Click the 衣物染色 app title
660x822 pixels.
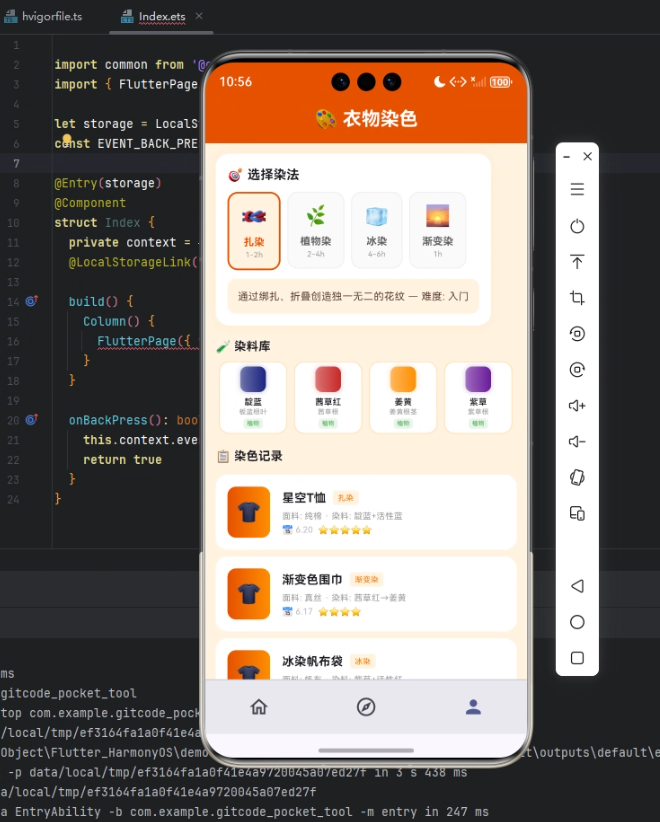coord(380,119)
